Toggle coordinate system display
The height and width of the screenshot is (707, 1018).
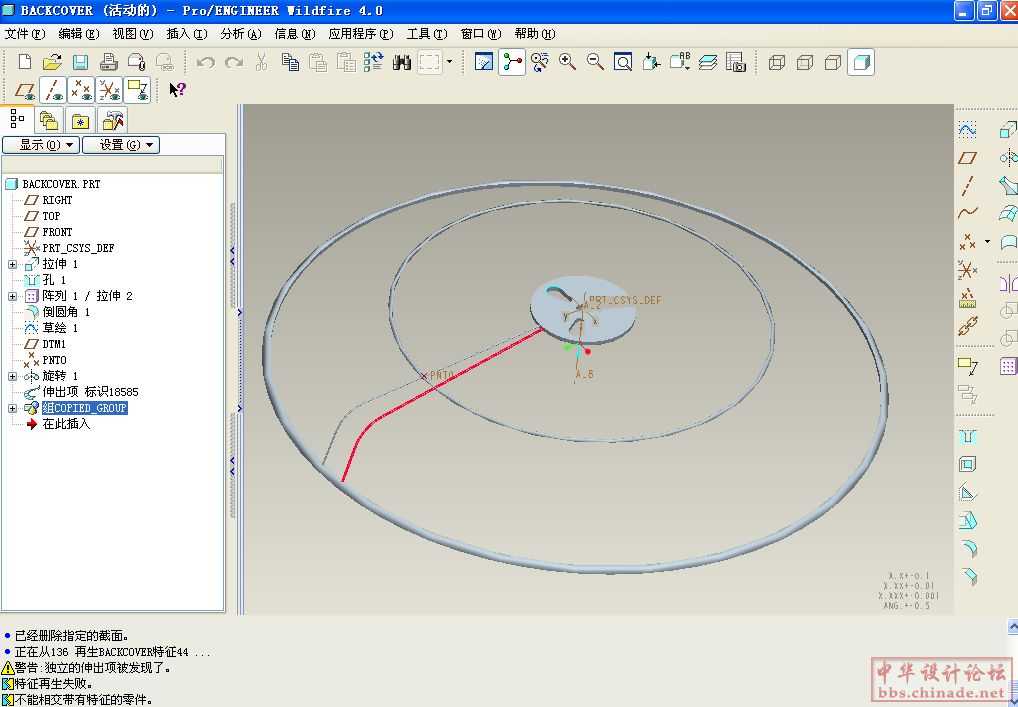109,90
